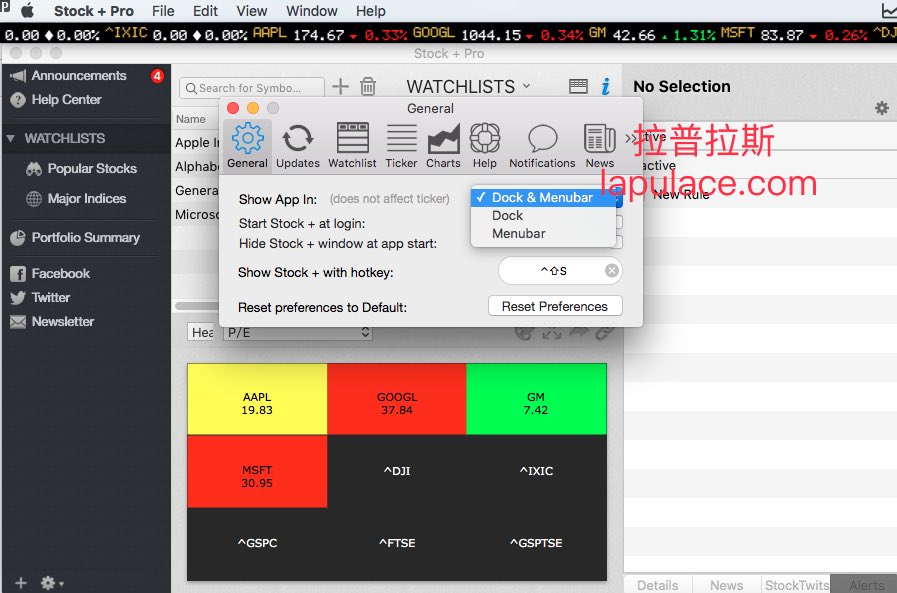Click the ^IXIC heatmap tile
897x593 pixels.
pos(536,471)
